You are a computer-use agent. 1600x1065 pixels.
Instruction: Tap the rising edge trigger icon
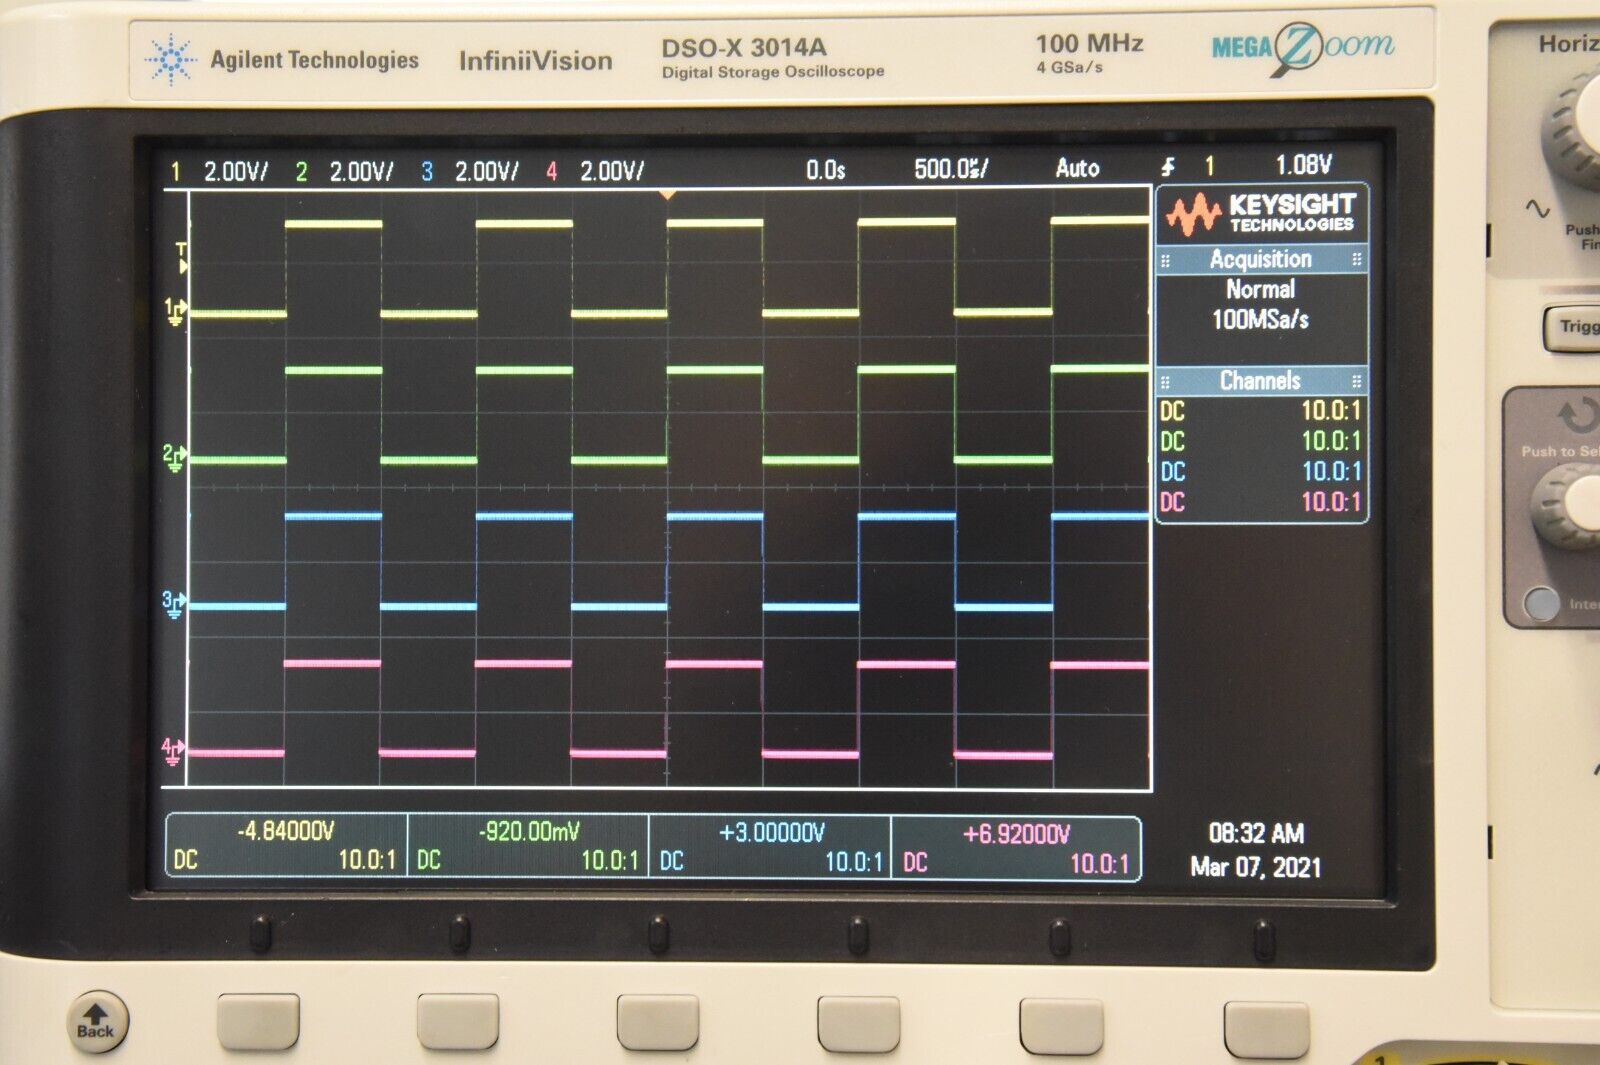point(1167,167)
